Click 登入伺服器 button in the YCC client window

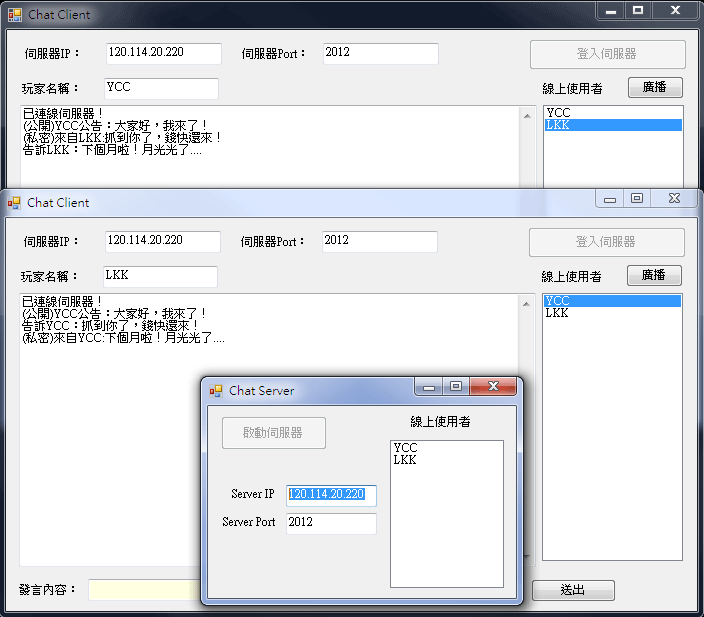point(607,54)
